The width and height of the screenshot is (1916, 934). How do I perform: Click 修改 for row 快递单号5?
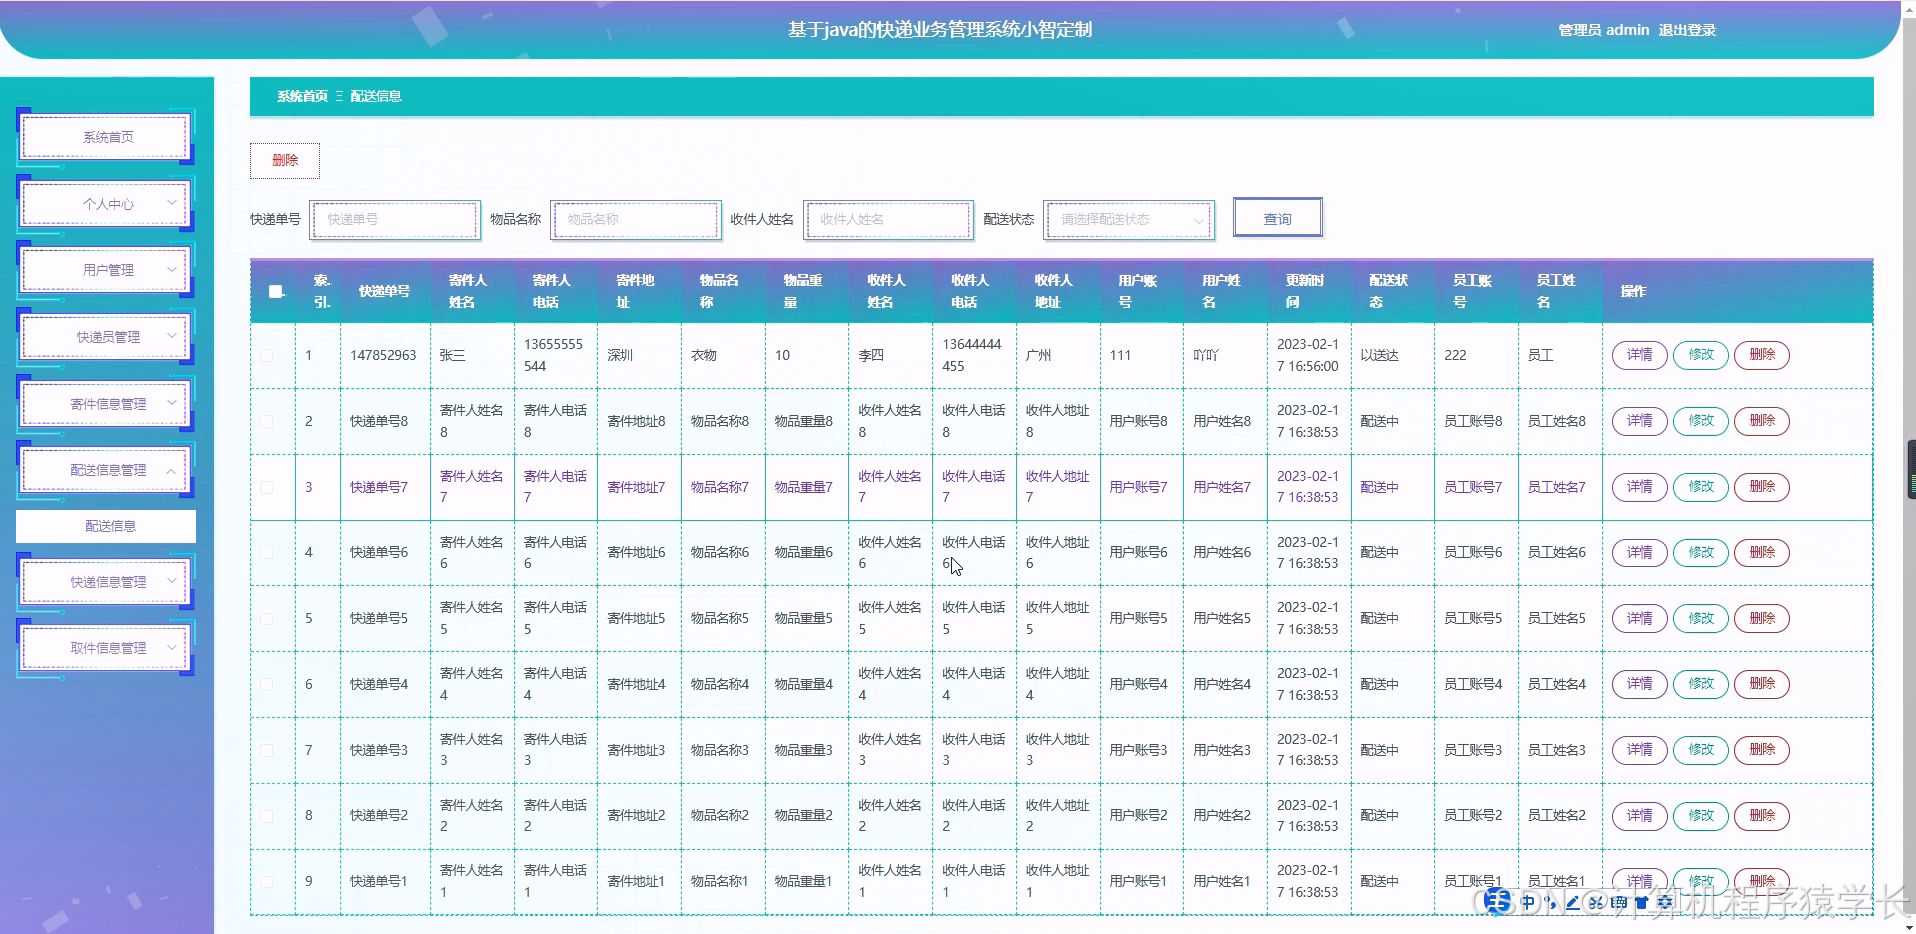click(x=1701, y=618)
